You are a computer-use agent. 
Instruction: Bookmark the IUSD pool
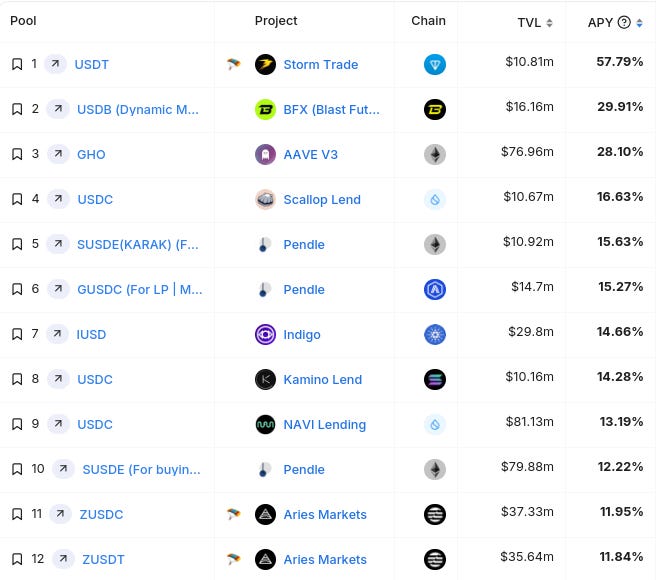click(x=17, y=334)
